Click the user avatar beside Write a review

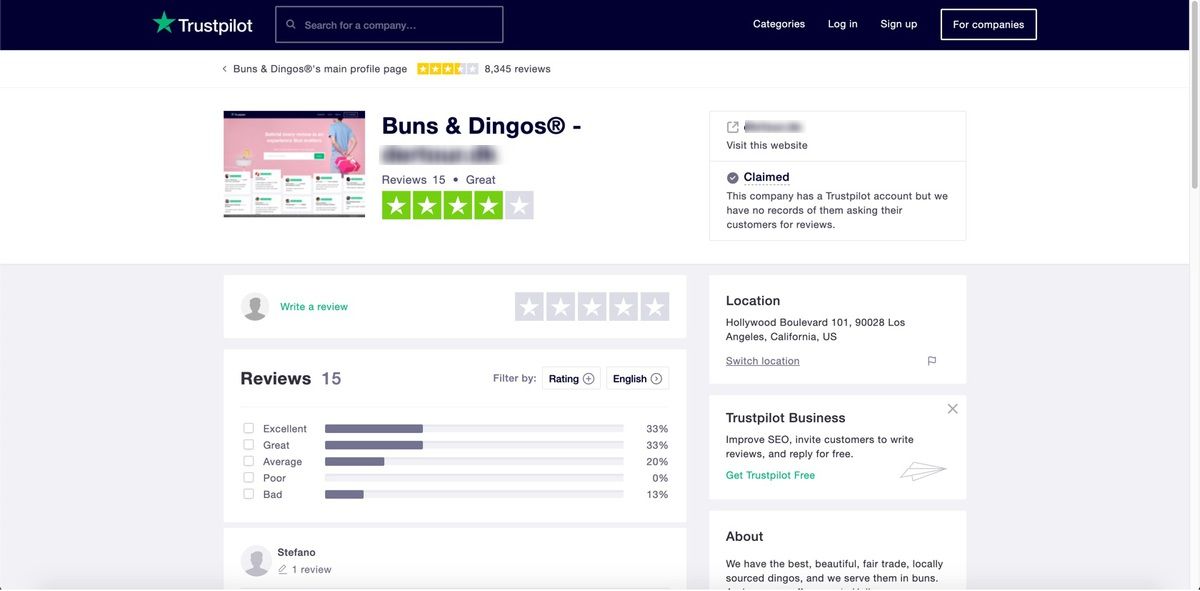pyautogui.click(x=255, y=307)
